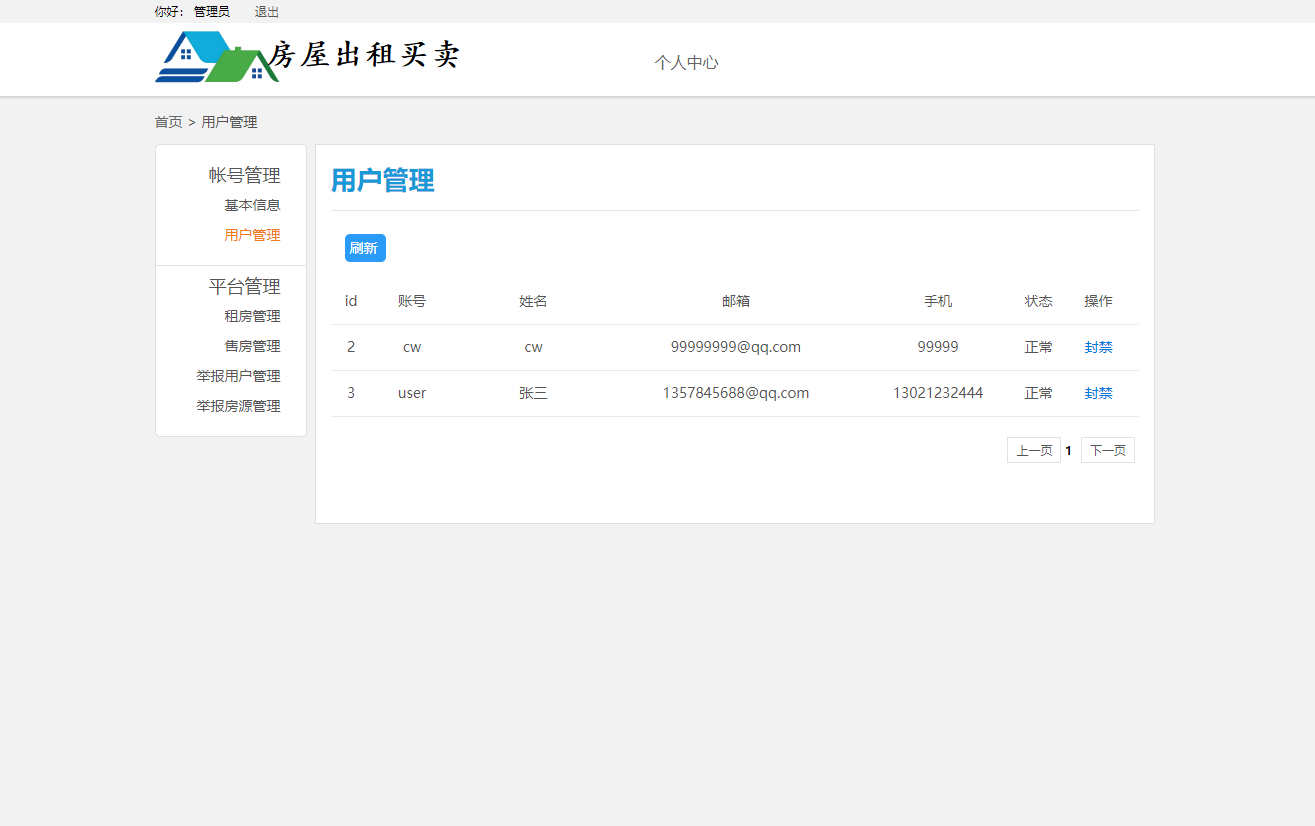Click the 帐号管理 section header
The width and height of the screenshot is (1315, 826).
[x=244, y=175]
